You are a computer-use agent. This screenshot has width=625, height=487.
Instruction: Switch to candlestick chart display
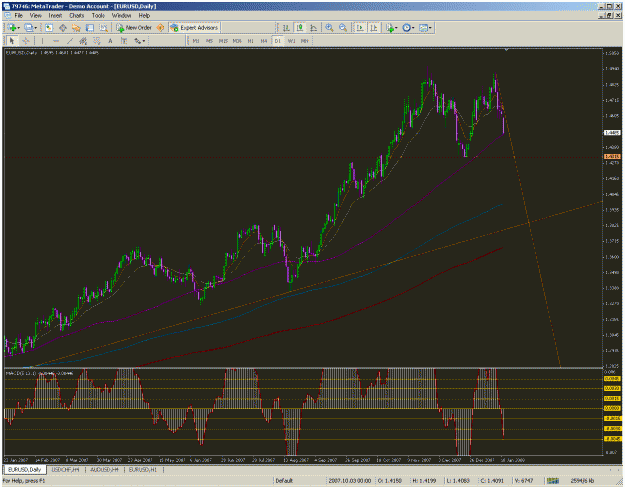click(x=300, y=28)
